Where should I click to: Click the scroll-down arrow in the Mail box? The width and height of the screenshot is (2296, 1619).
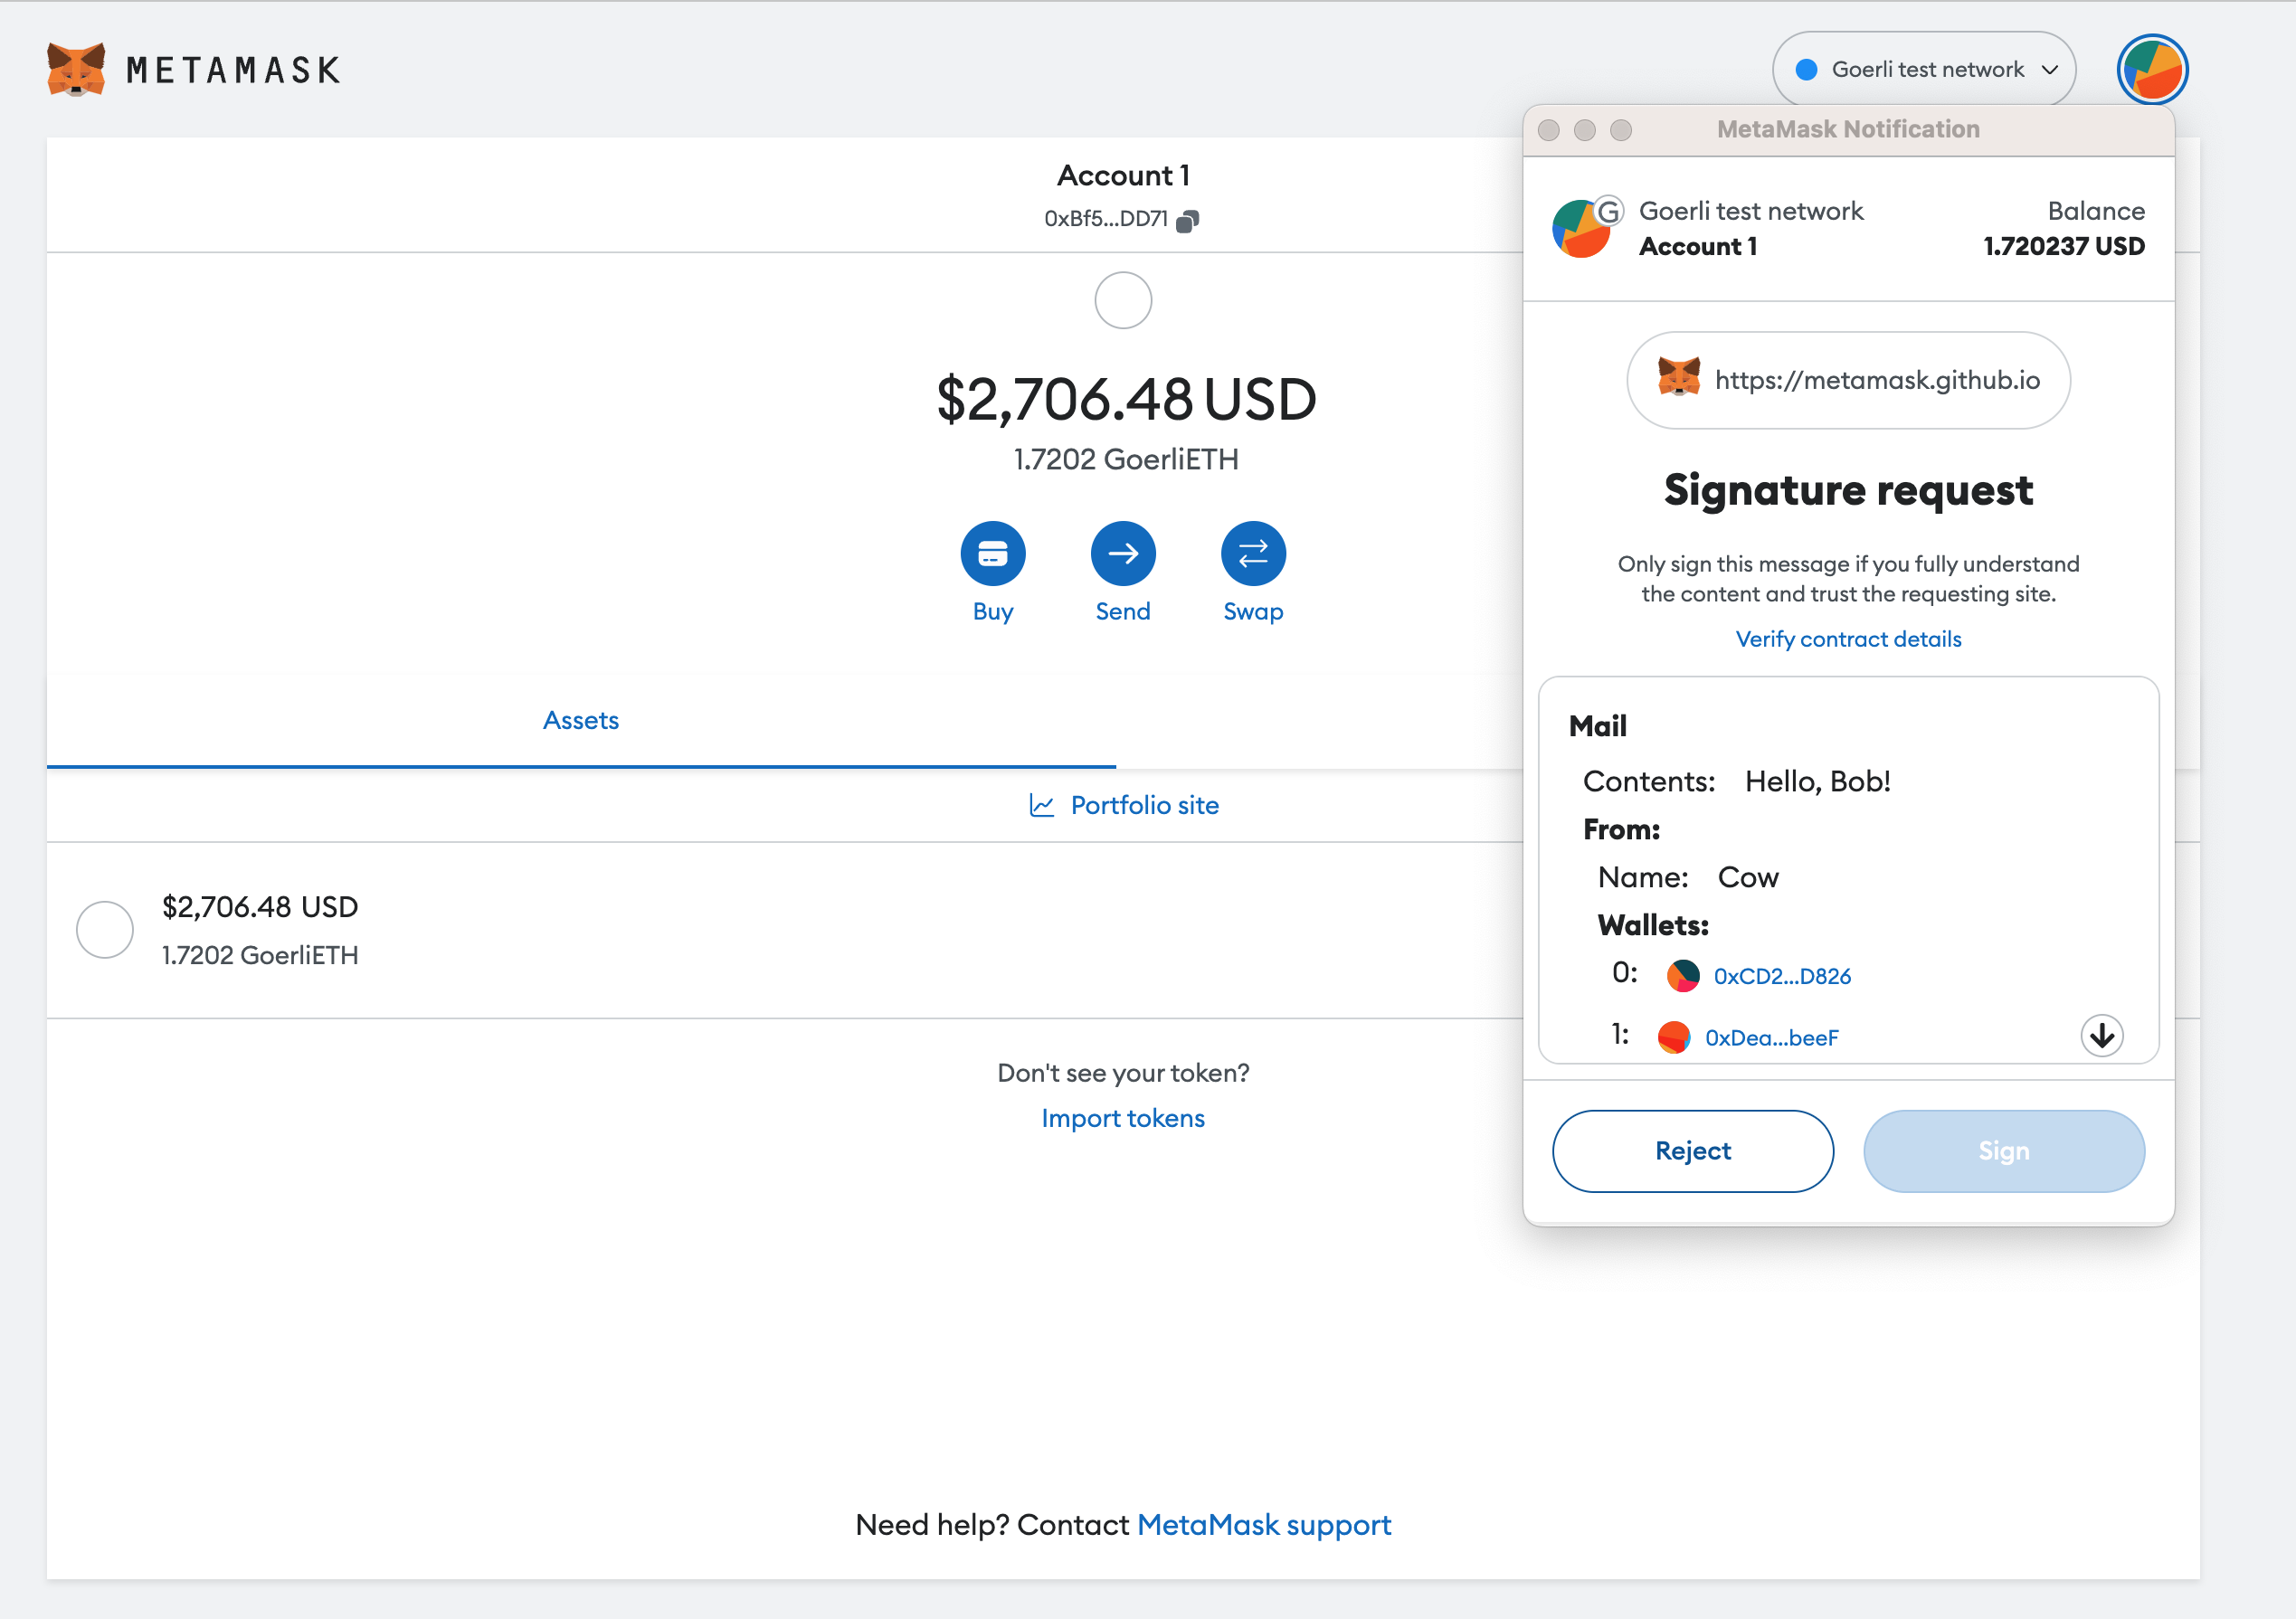2101,1036
